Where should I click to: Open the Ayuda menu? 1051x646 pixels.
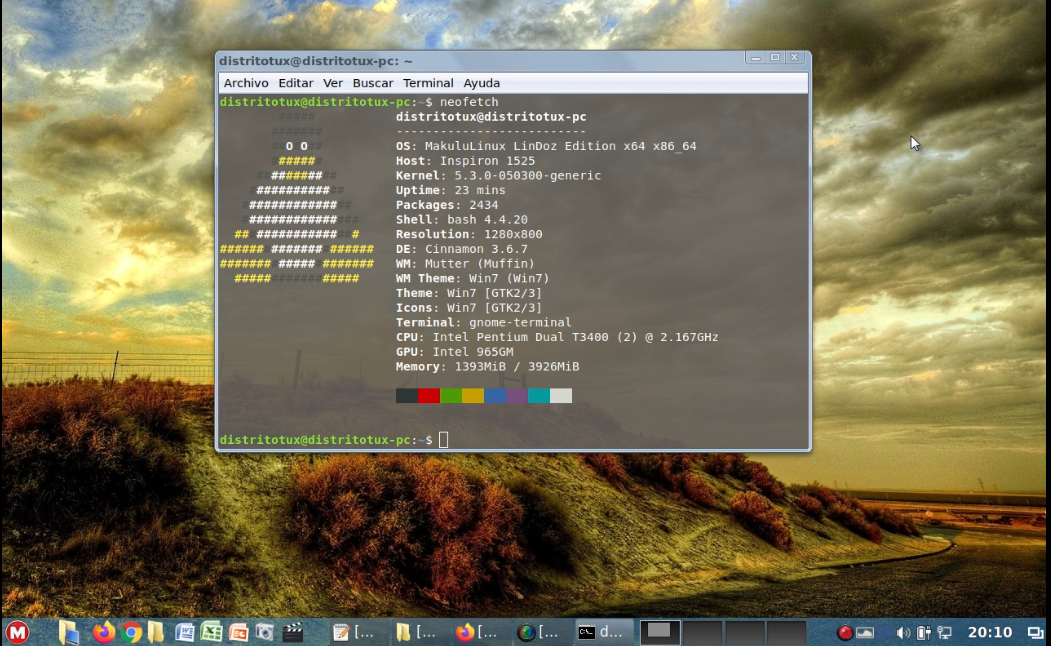point(481,83)
